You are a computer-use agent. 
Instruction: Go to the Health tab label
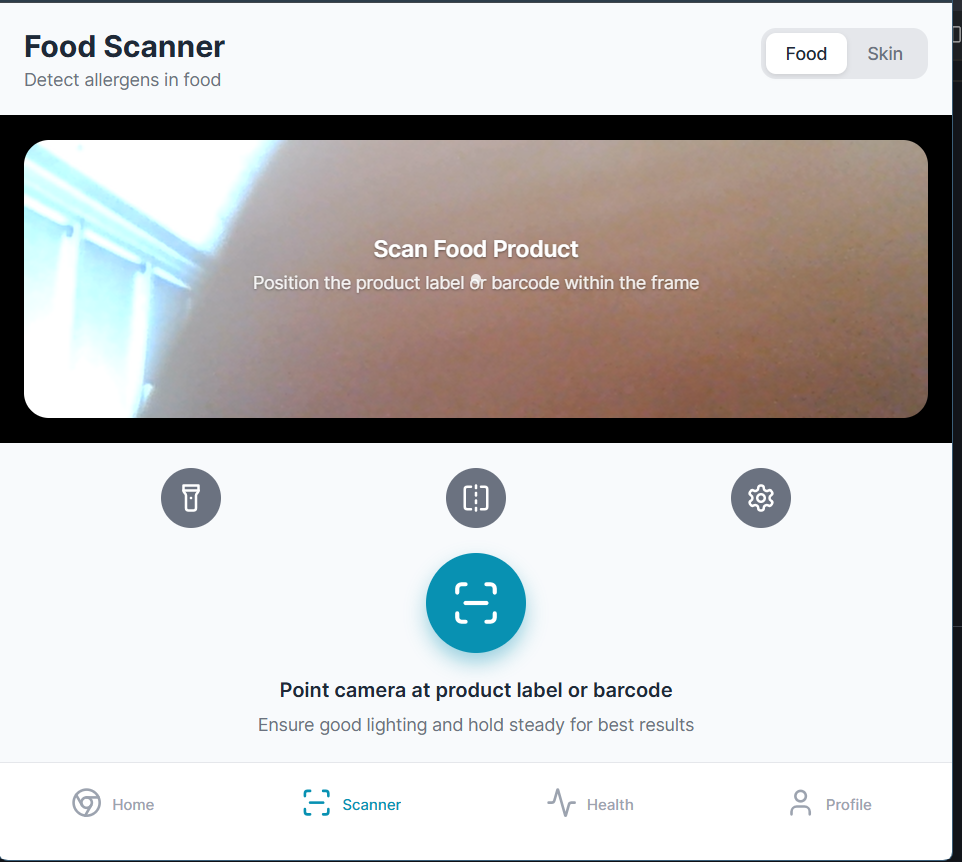click(610, 804)
